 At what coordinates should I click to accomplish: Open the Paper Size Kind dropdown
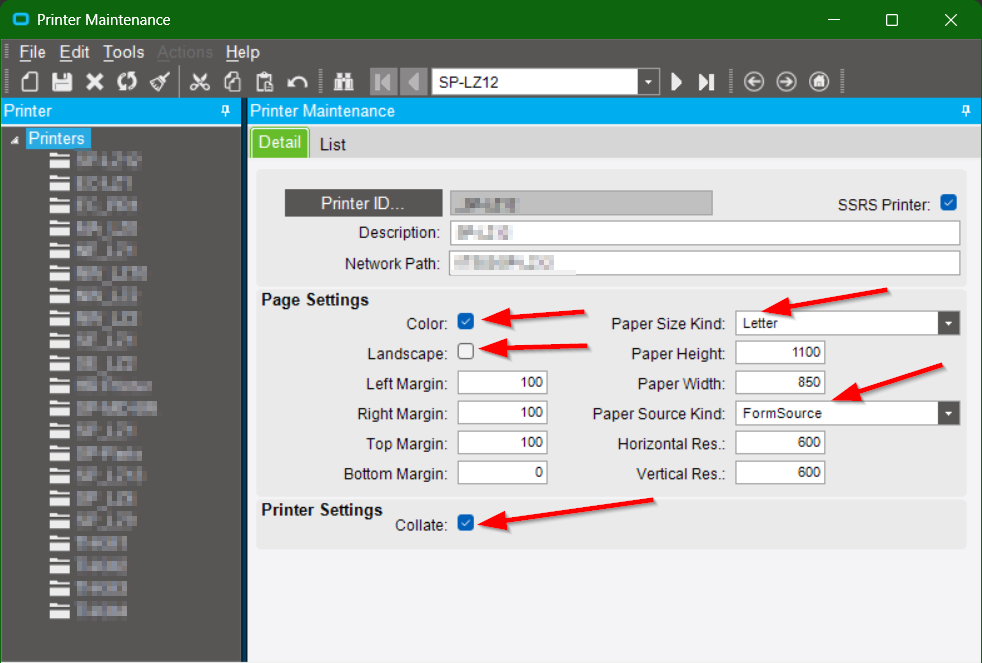948,324
